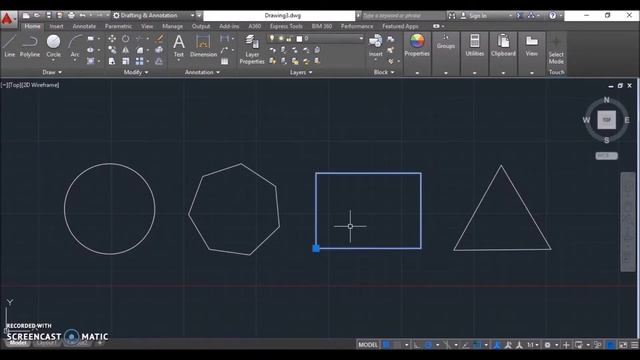
Task: Open the Manage tab
Action: tap(173, 26)
